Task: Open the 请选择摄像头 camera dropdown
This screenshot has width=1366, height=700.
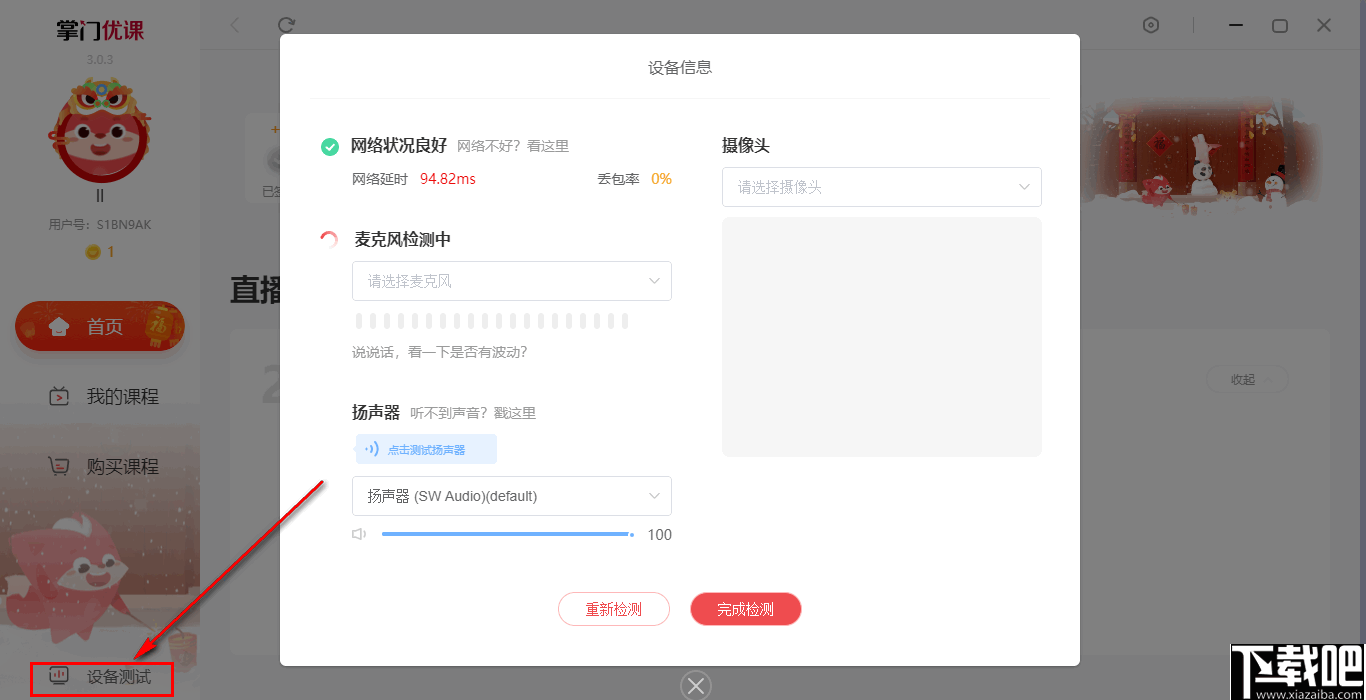Action: click(881, 187)
